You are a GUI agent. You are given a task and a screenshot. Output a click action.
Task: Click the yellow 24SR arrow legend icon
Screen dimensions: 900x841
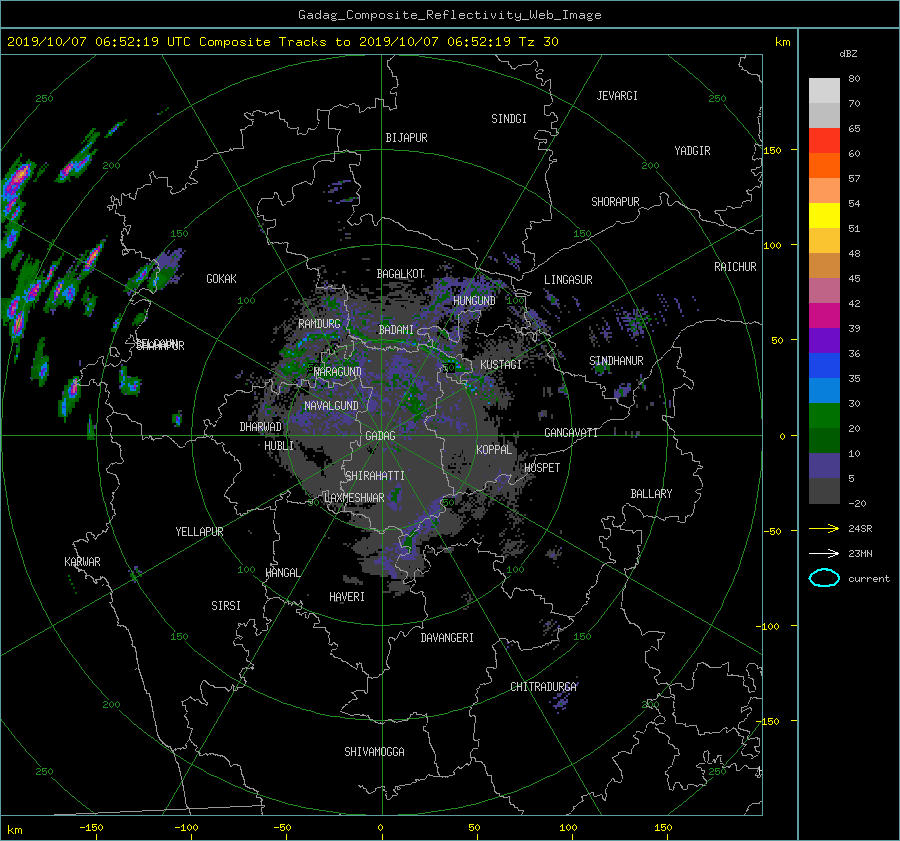(x=824, y=528)
